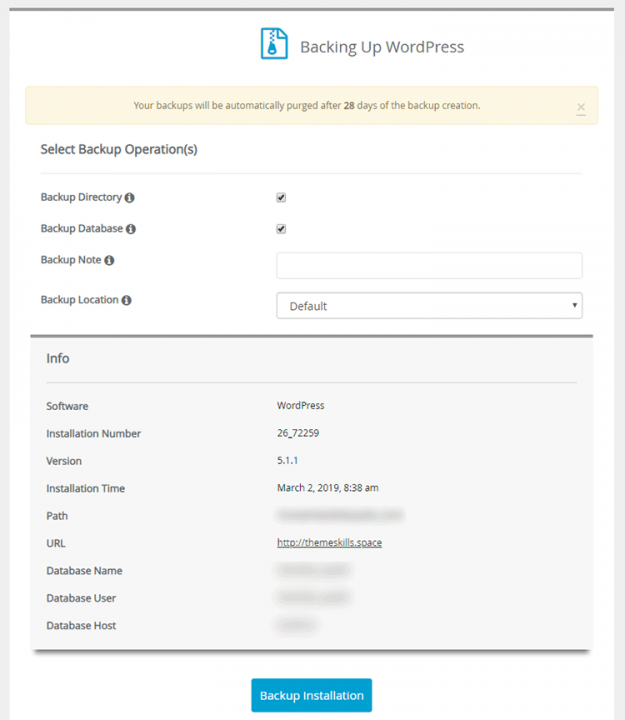Open Backup Location info tooltip icon
The image size is (625, 720).
tap(127, 300)
